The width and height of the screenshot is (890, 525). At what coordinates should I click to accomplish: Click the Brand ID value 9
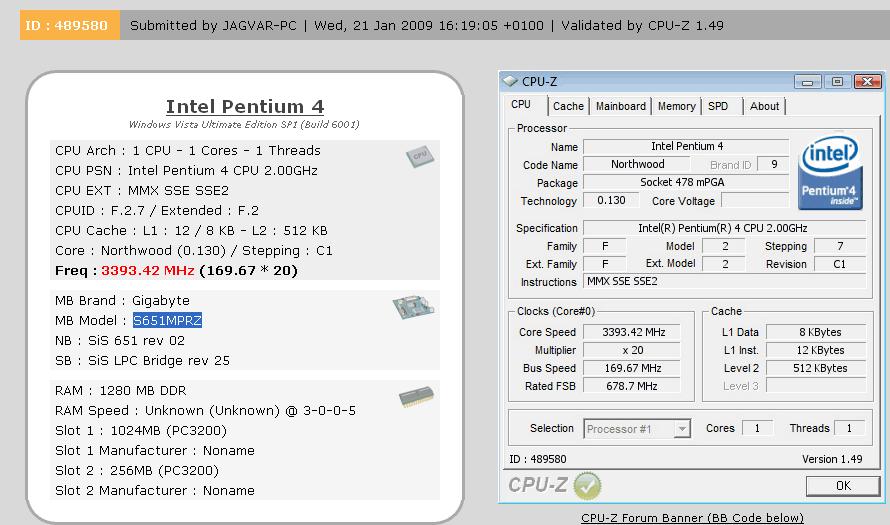click(x=773, y=165)
